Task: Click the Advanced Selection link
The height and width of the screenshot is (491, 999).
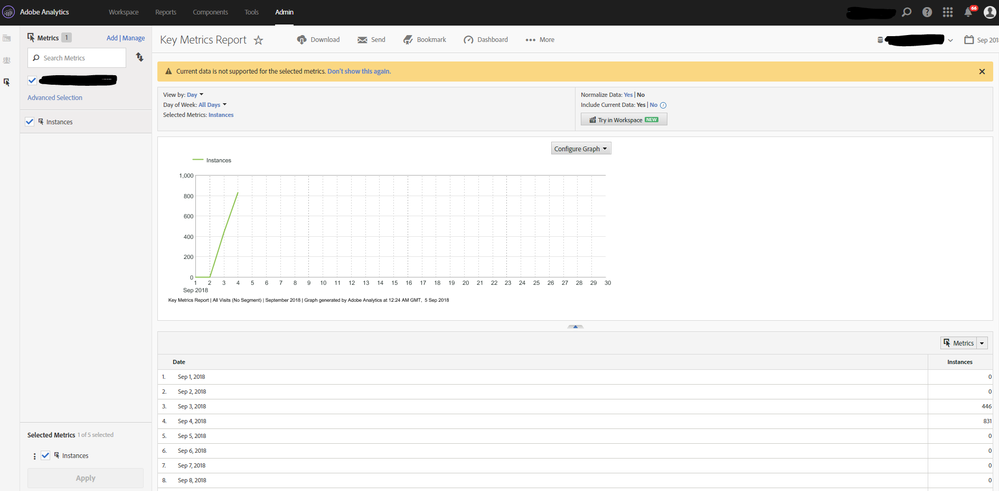Action: coord(55,98)
